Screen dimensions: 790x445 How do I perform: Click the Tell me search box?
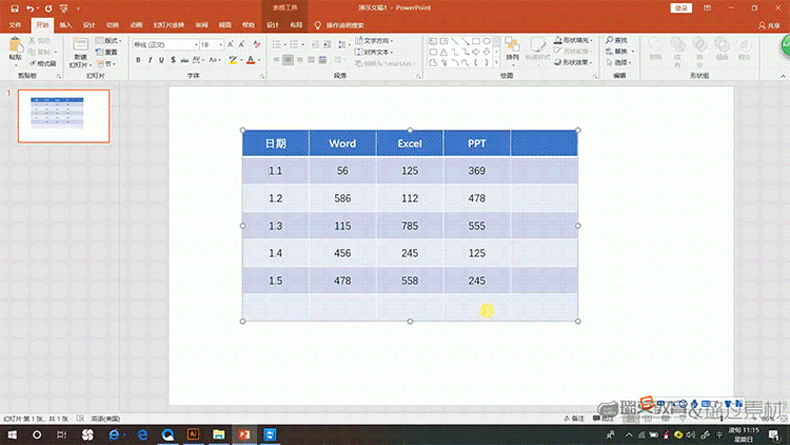tap(340, 25)
